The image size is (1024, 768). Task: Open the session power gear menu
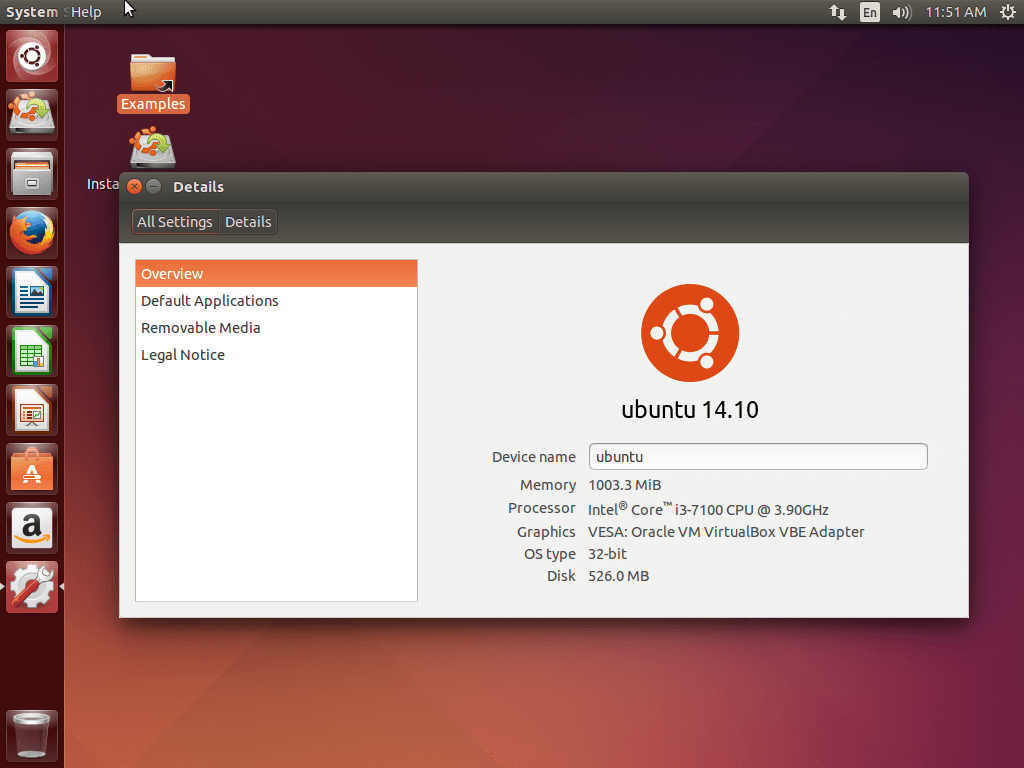1008,12
